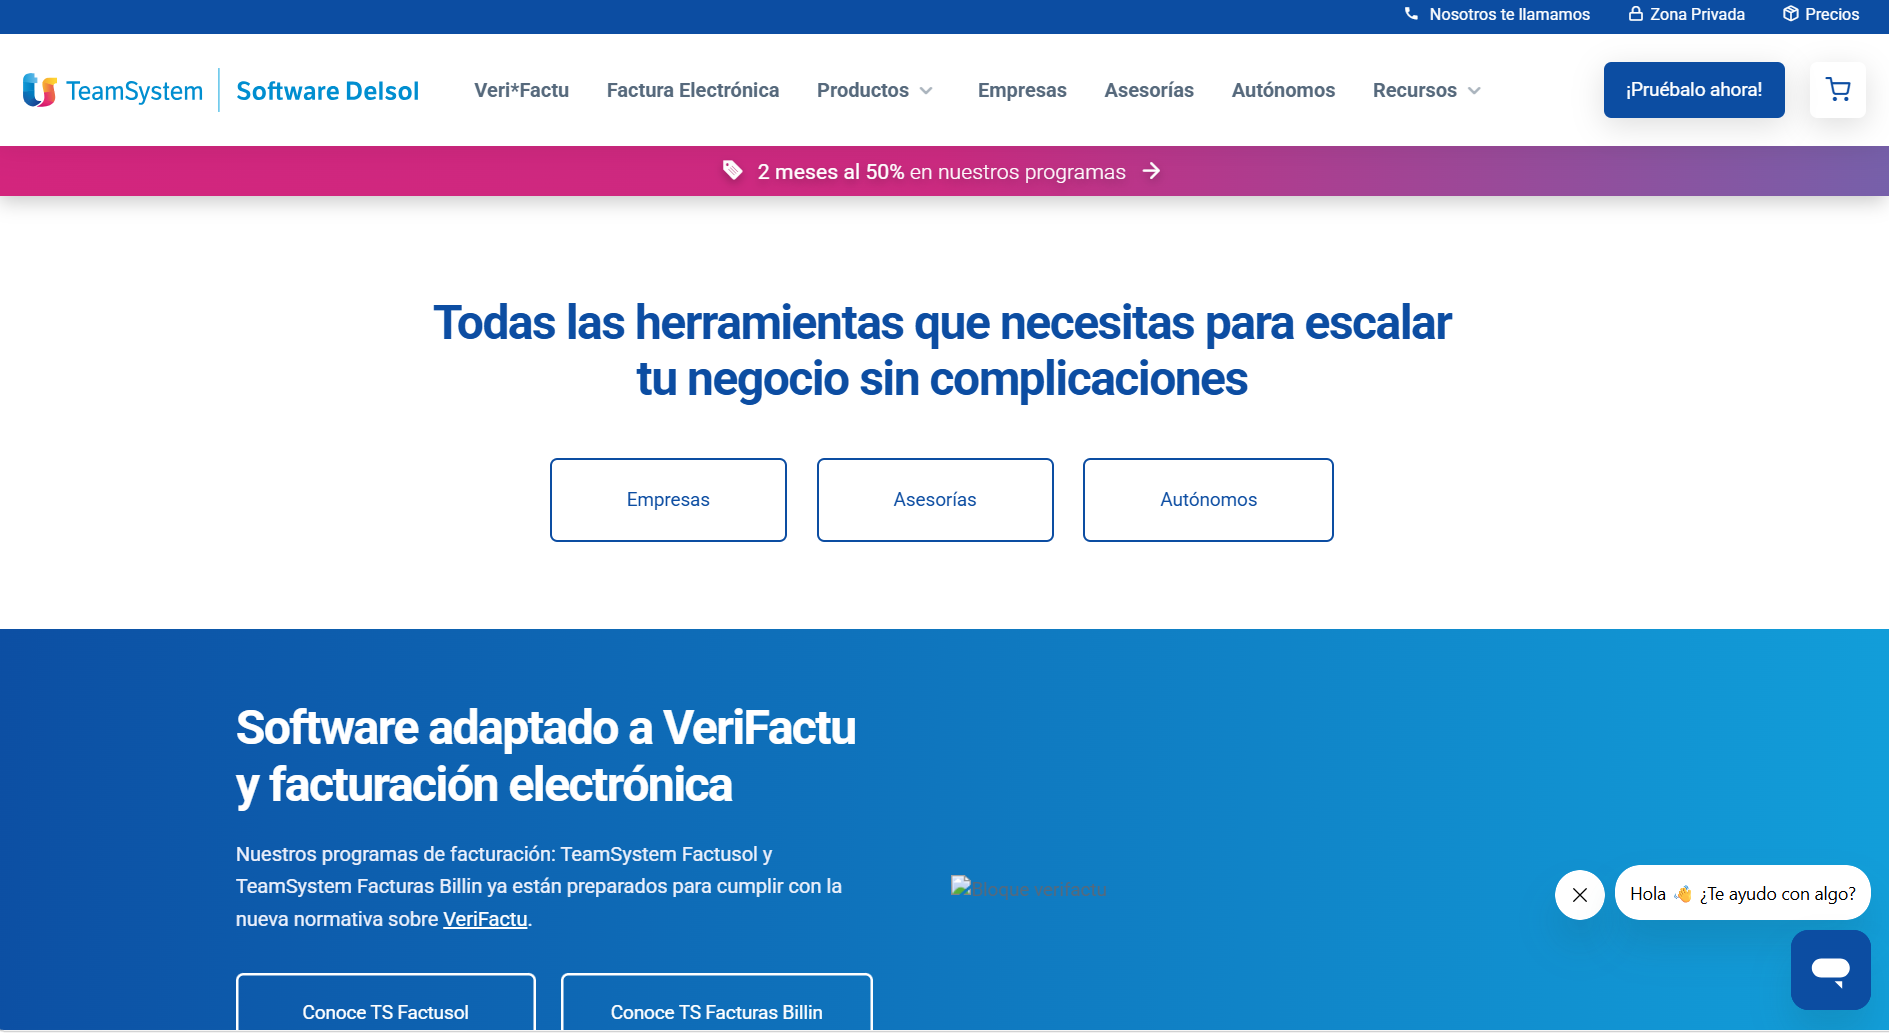Open the shopping cart icon
1889x1034 pixels.
pos(1838,90)
